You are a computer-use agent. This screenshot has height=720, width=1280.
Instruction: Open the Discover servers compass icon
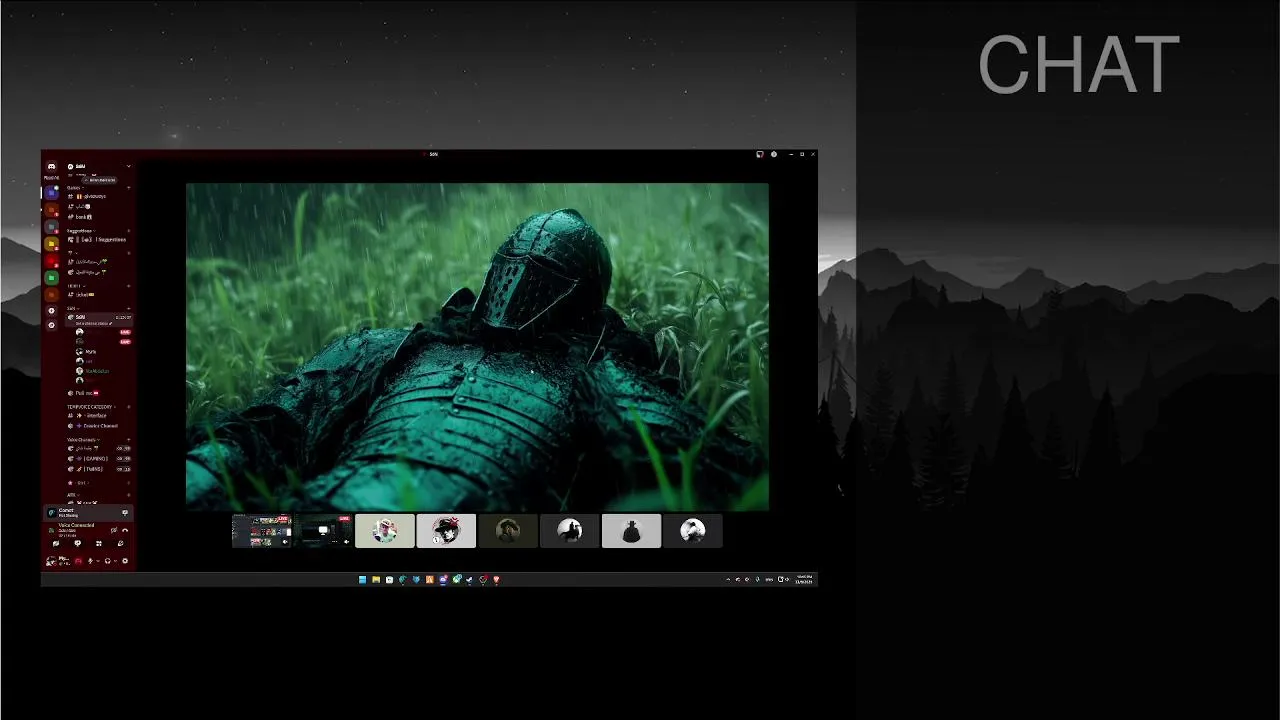52,325
